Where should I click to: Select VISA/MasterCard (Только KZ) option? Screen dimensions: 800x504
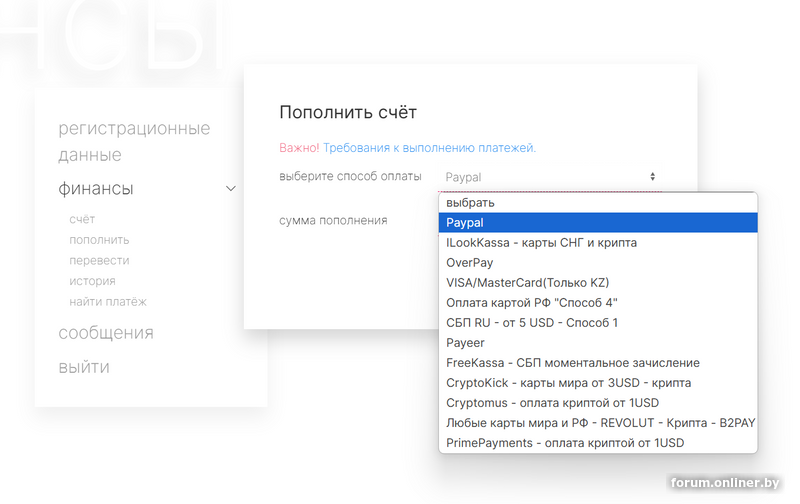point(527,283)
